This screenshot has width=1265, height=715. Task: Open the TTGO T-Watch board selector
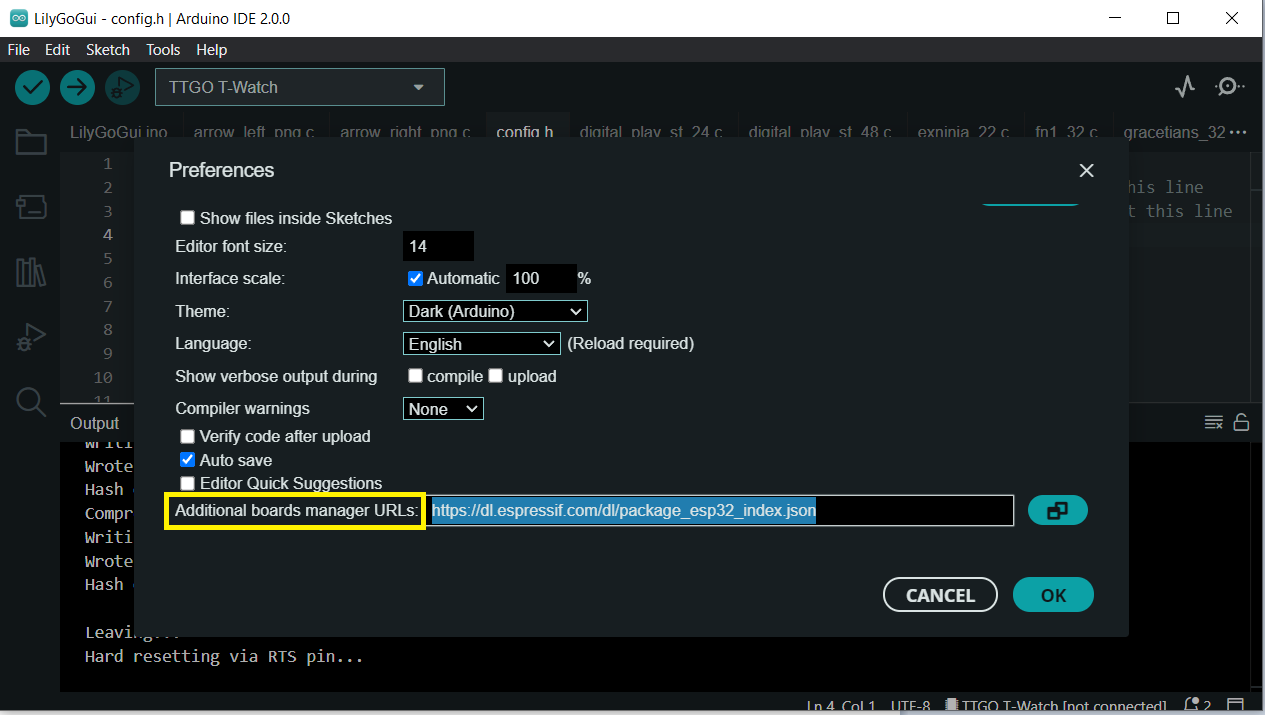300,87
